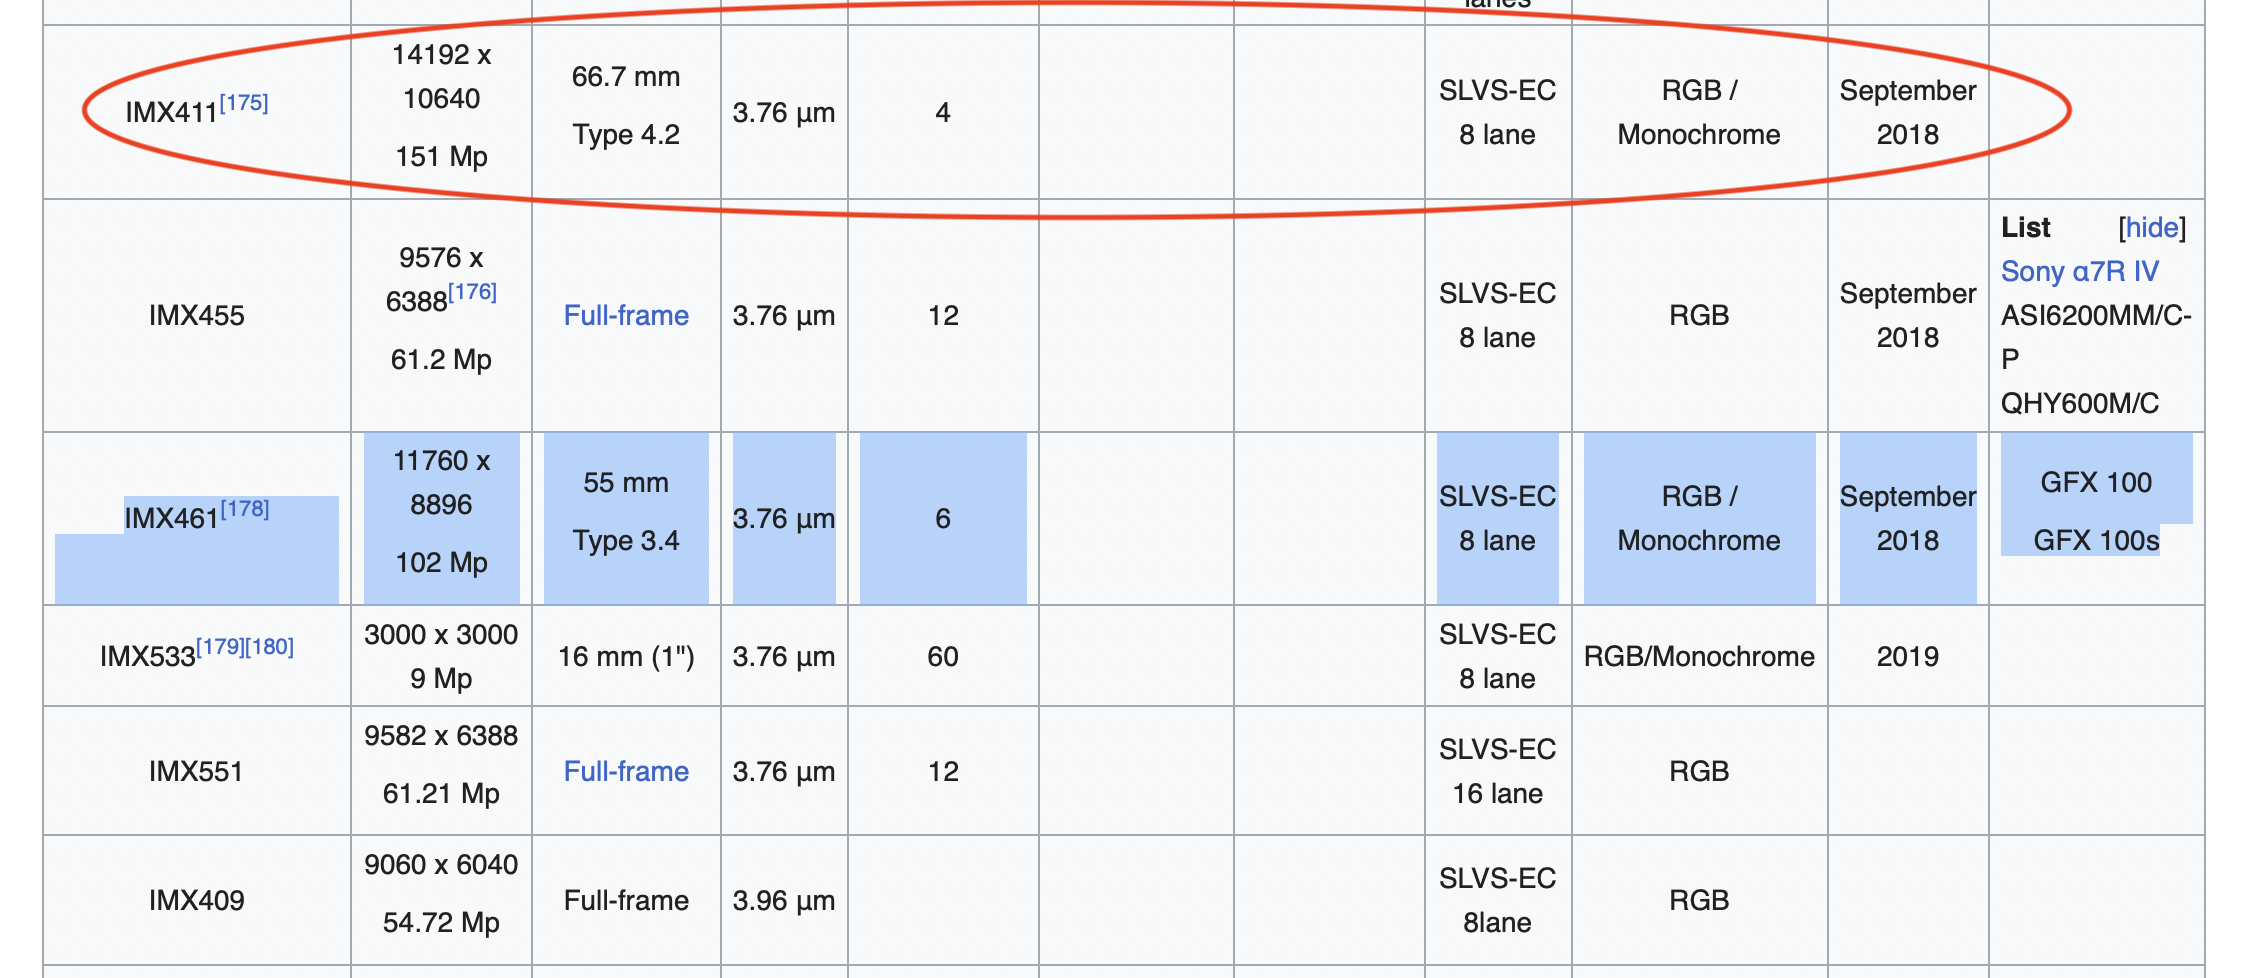Viewport: 2250px width, 978px height.
Task: Open citation 179 beside IMX533
Action: click(x=220, y=647)
